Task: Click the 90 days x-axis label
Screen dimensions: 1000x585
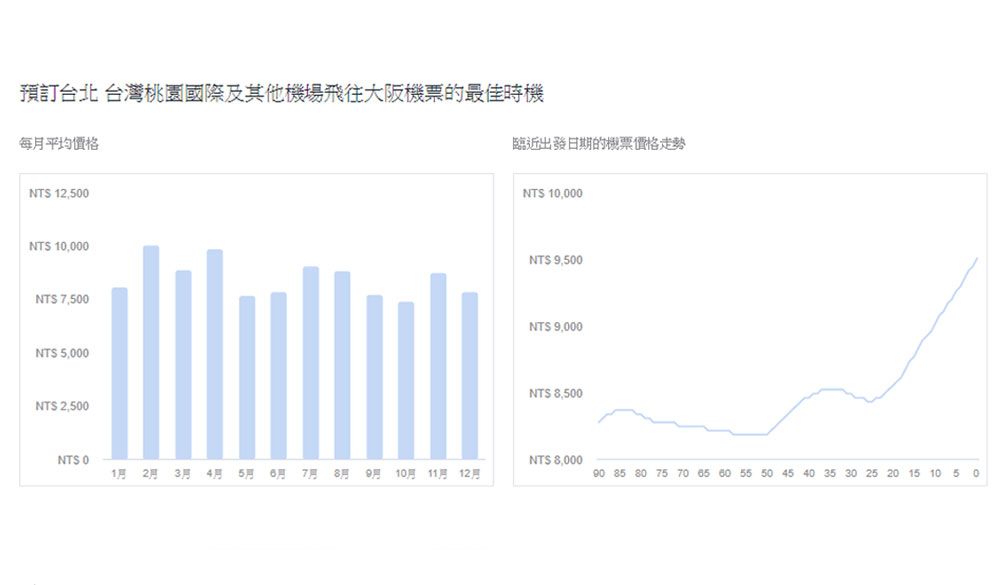Action: tap(599, 473)
